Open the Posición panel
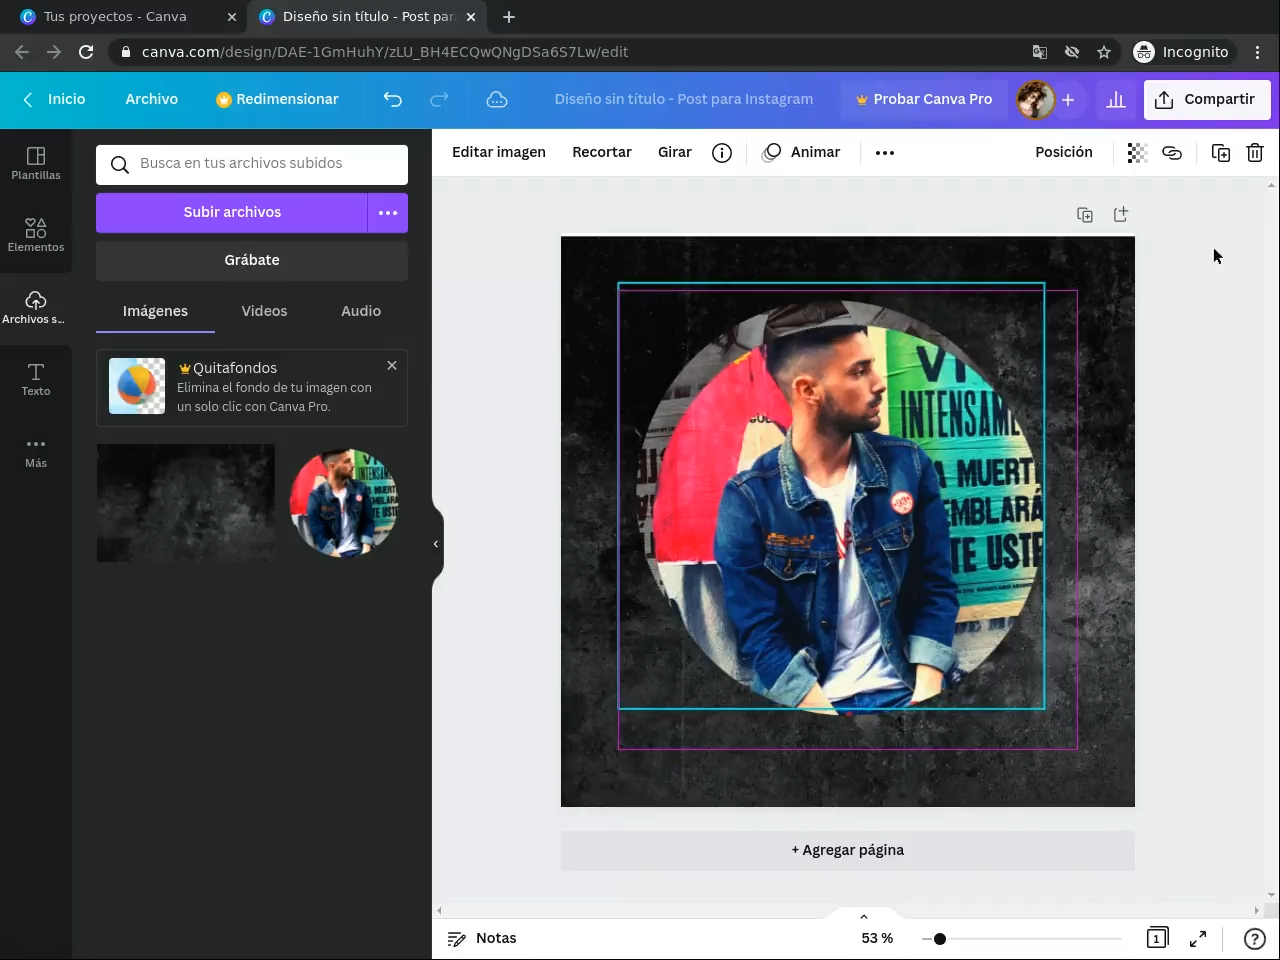Screen dimensions: 1280x960 (1064, 152)
